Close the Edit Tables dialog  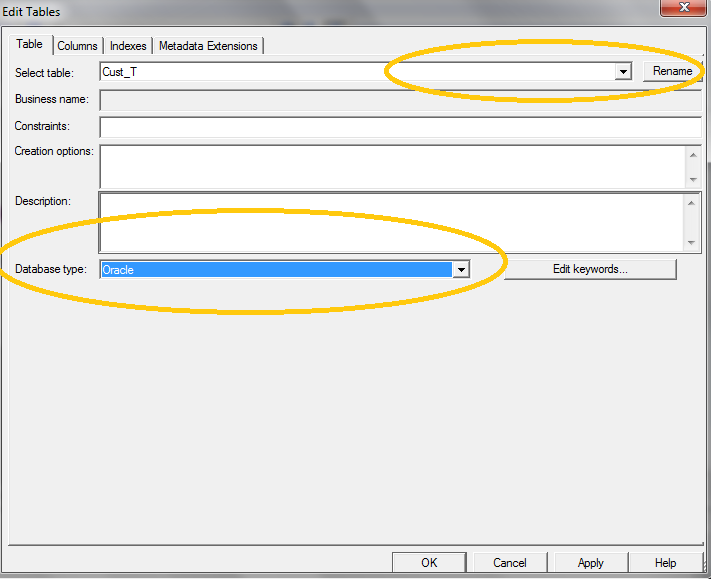click(683, 7)
